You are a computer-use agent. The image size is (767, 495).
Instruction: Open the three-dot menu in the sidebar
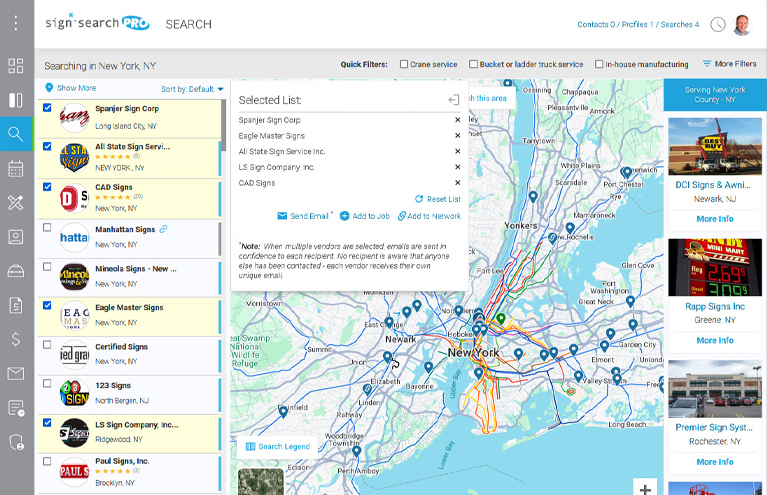pos(16,22)
